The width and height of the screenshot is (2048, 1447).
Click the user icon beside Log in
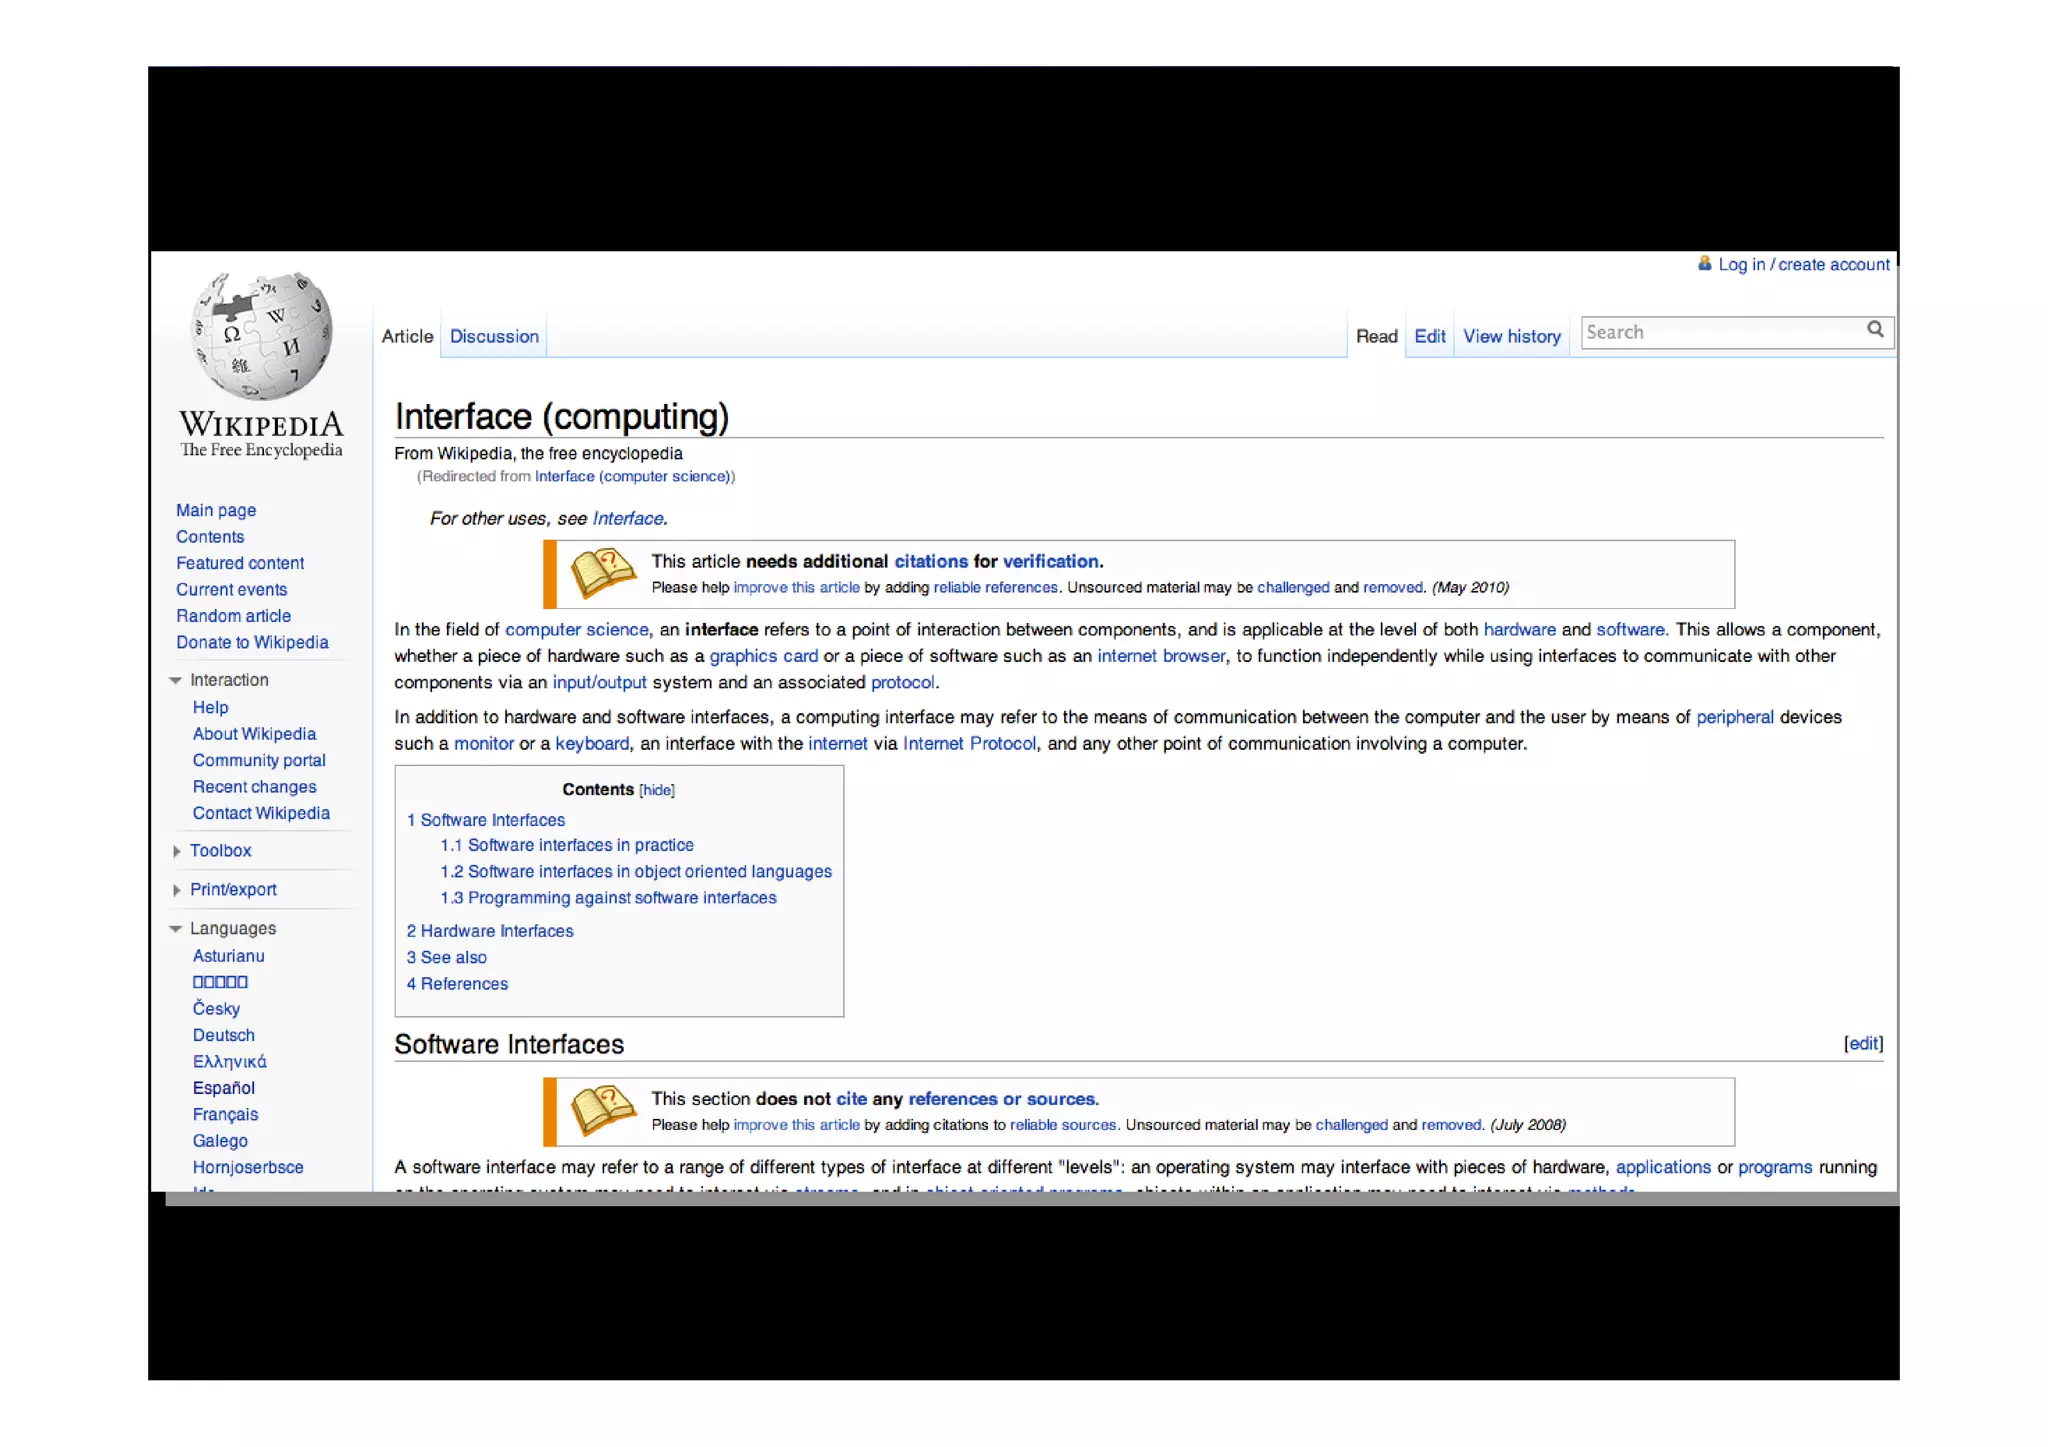click(x=1704, y=263)
